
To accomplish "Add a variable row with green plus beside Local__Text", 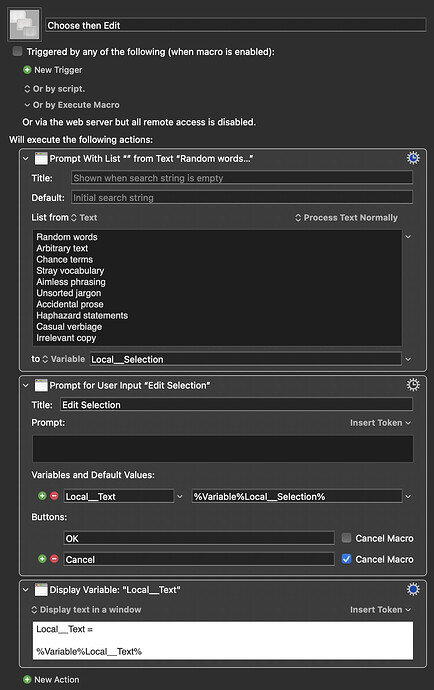I will click(42, 496).
